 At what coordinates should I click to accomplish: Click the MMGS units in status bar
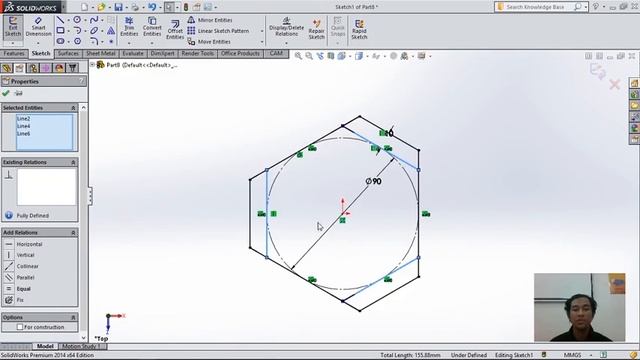572,355
